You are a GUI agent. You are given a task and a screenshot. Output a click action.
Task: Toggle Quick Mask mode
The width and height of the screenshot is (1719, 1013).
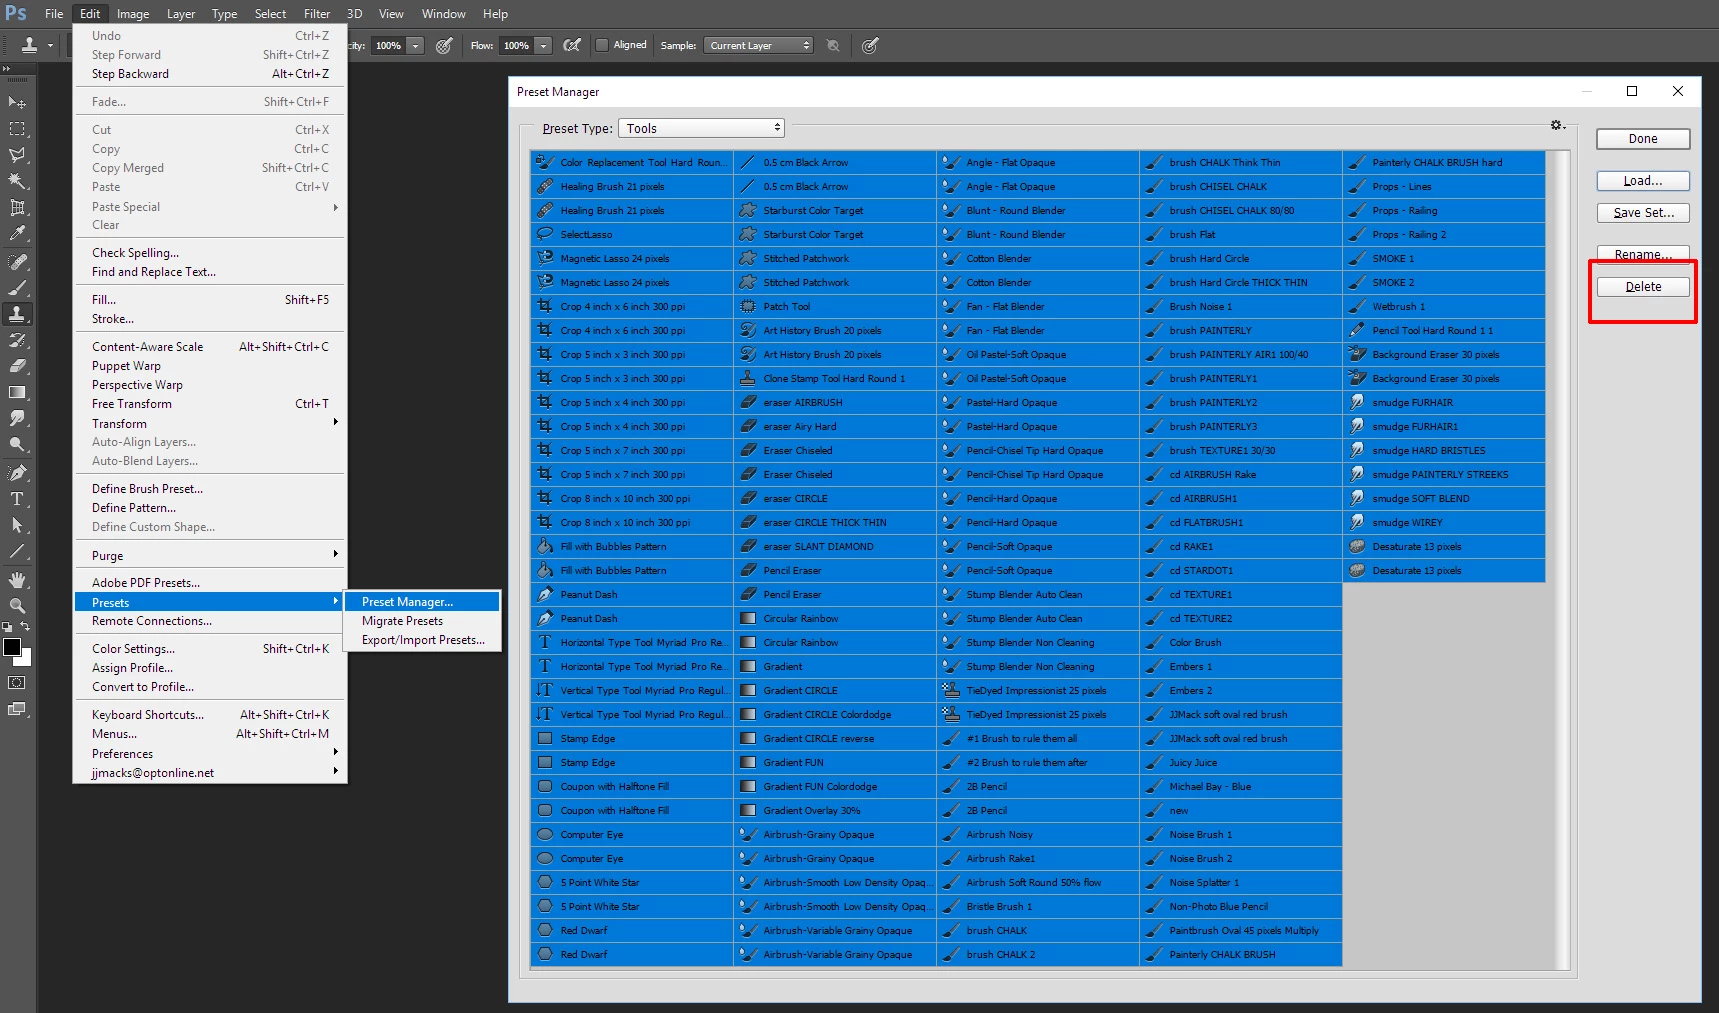click(17, 683)
